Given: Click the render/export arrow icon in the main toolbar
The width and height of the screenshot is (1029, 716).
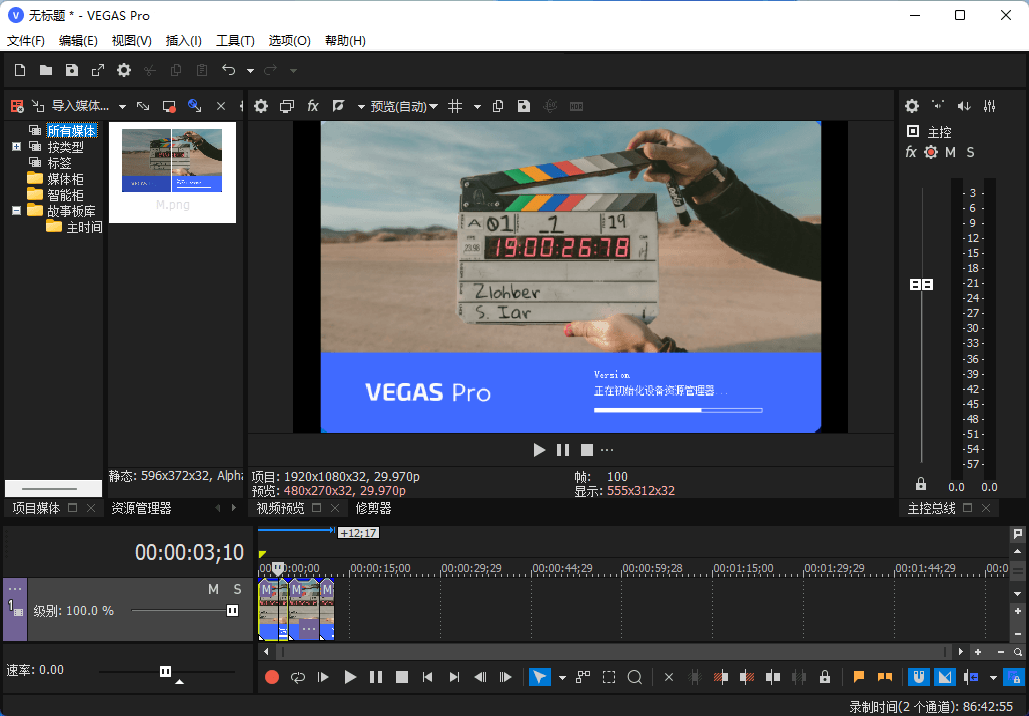Looking at the screenshot, I should pyautogui.click(x=98, y=70).
